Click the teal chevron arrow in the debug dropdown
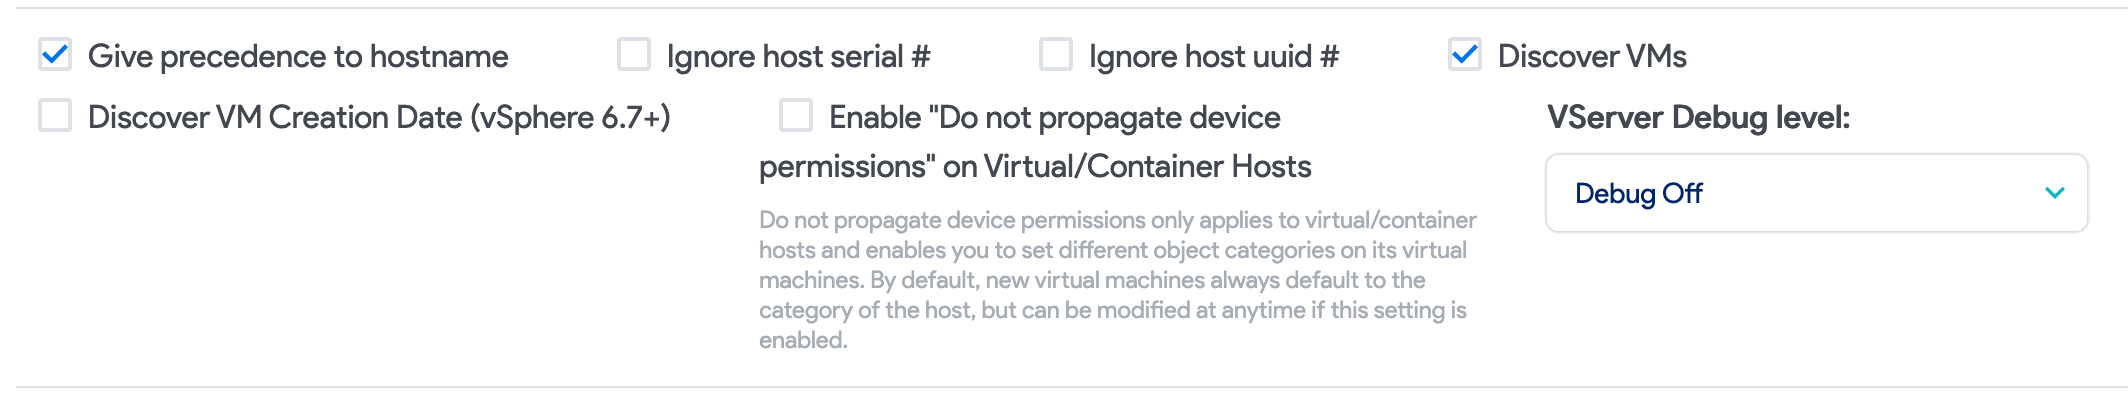2128x396 pixels. 2055,193
